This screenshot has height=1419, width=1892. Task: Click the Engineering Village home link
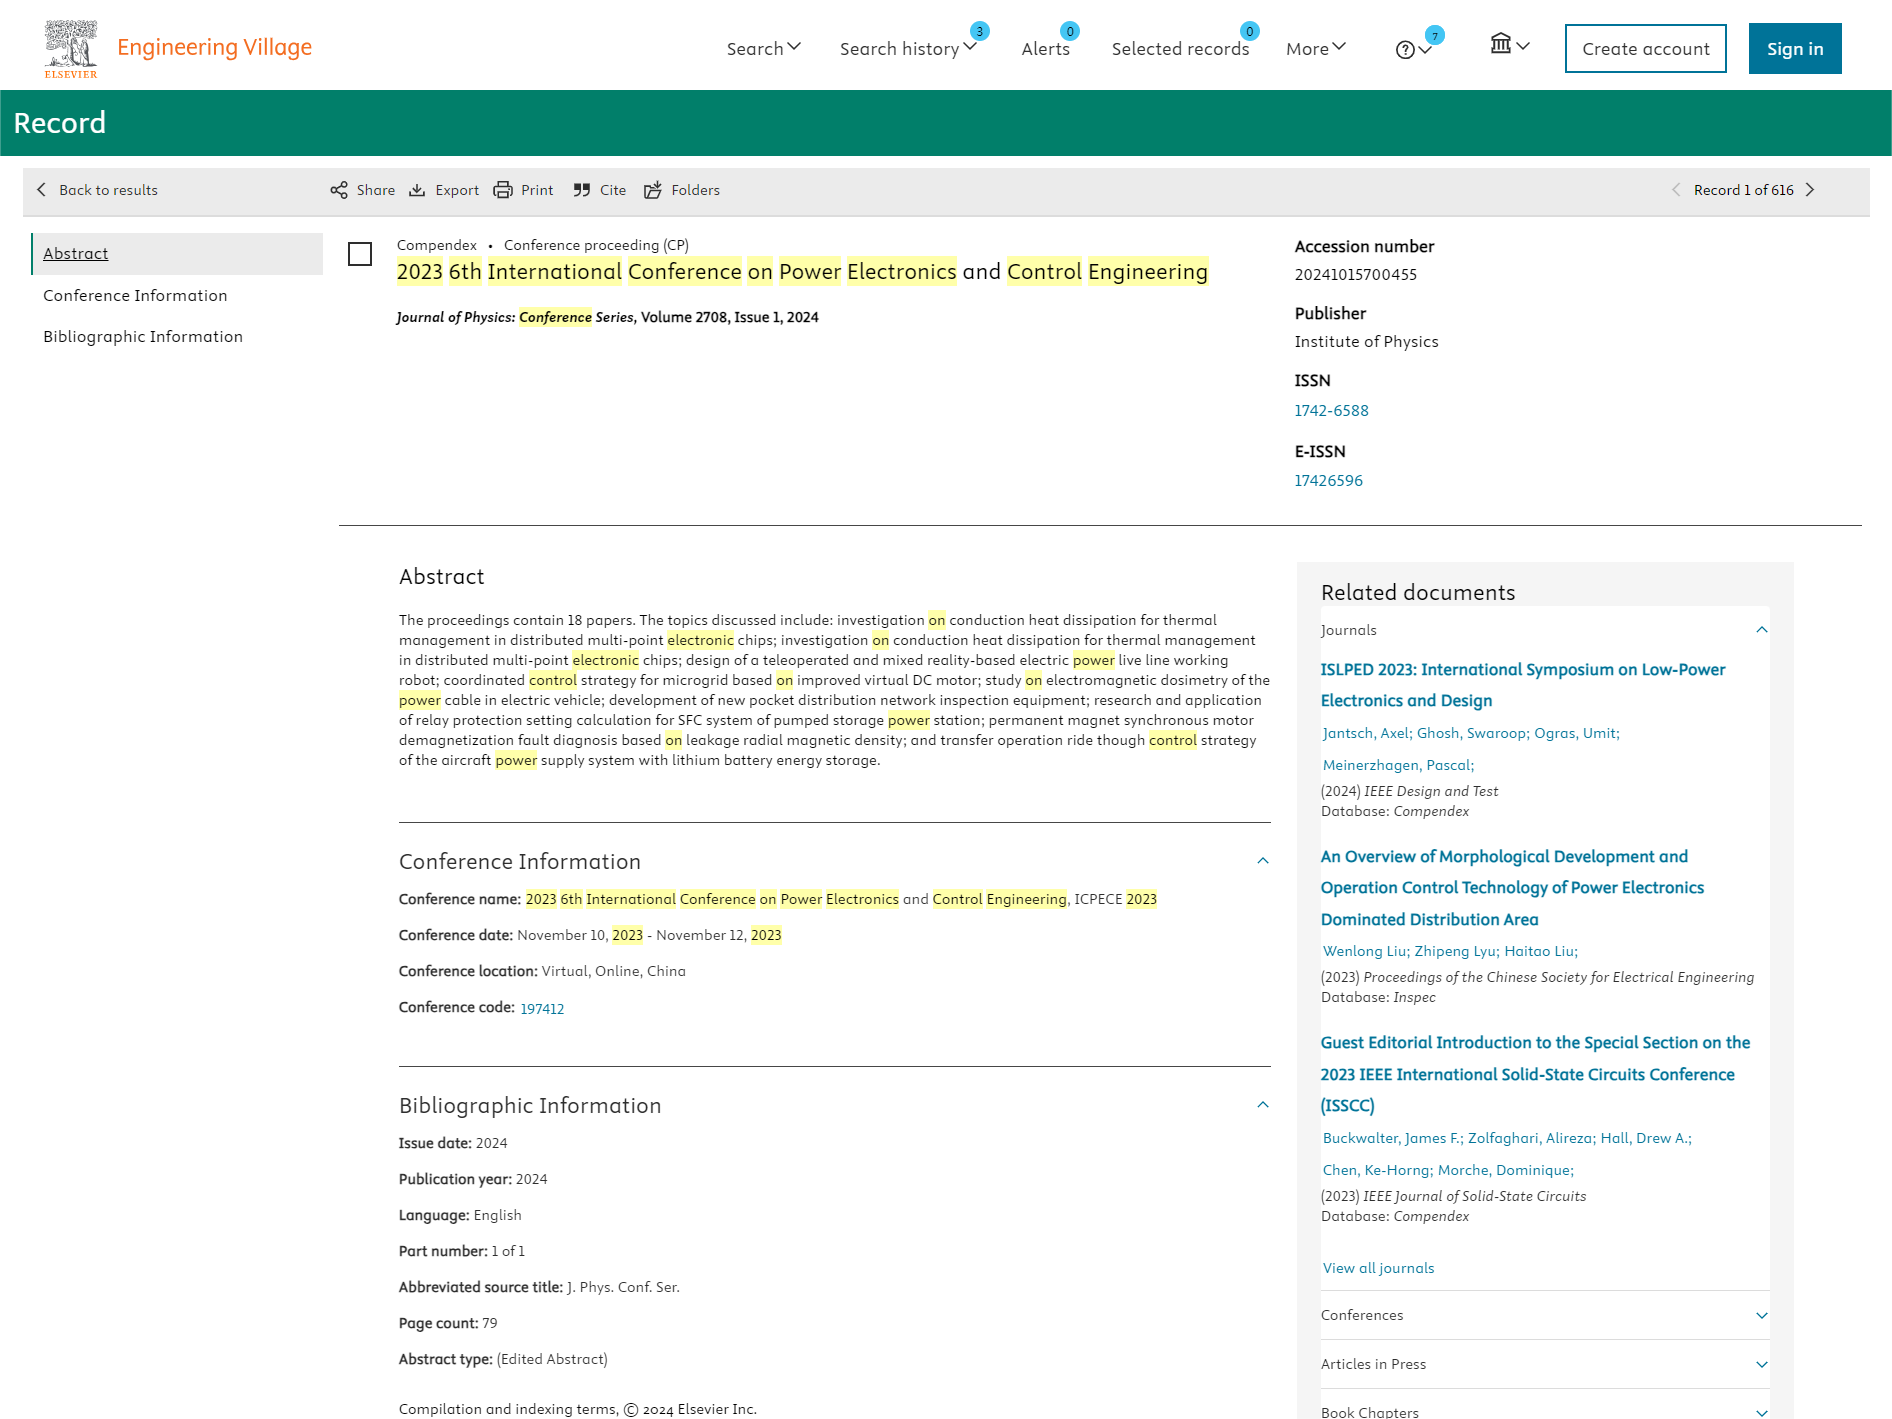click(214, 47)
